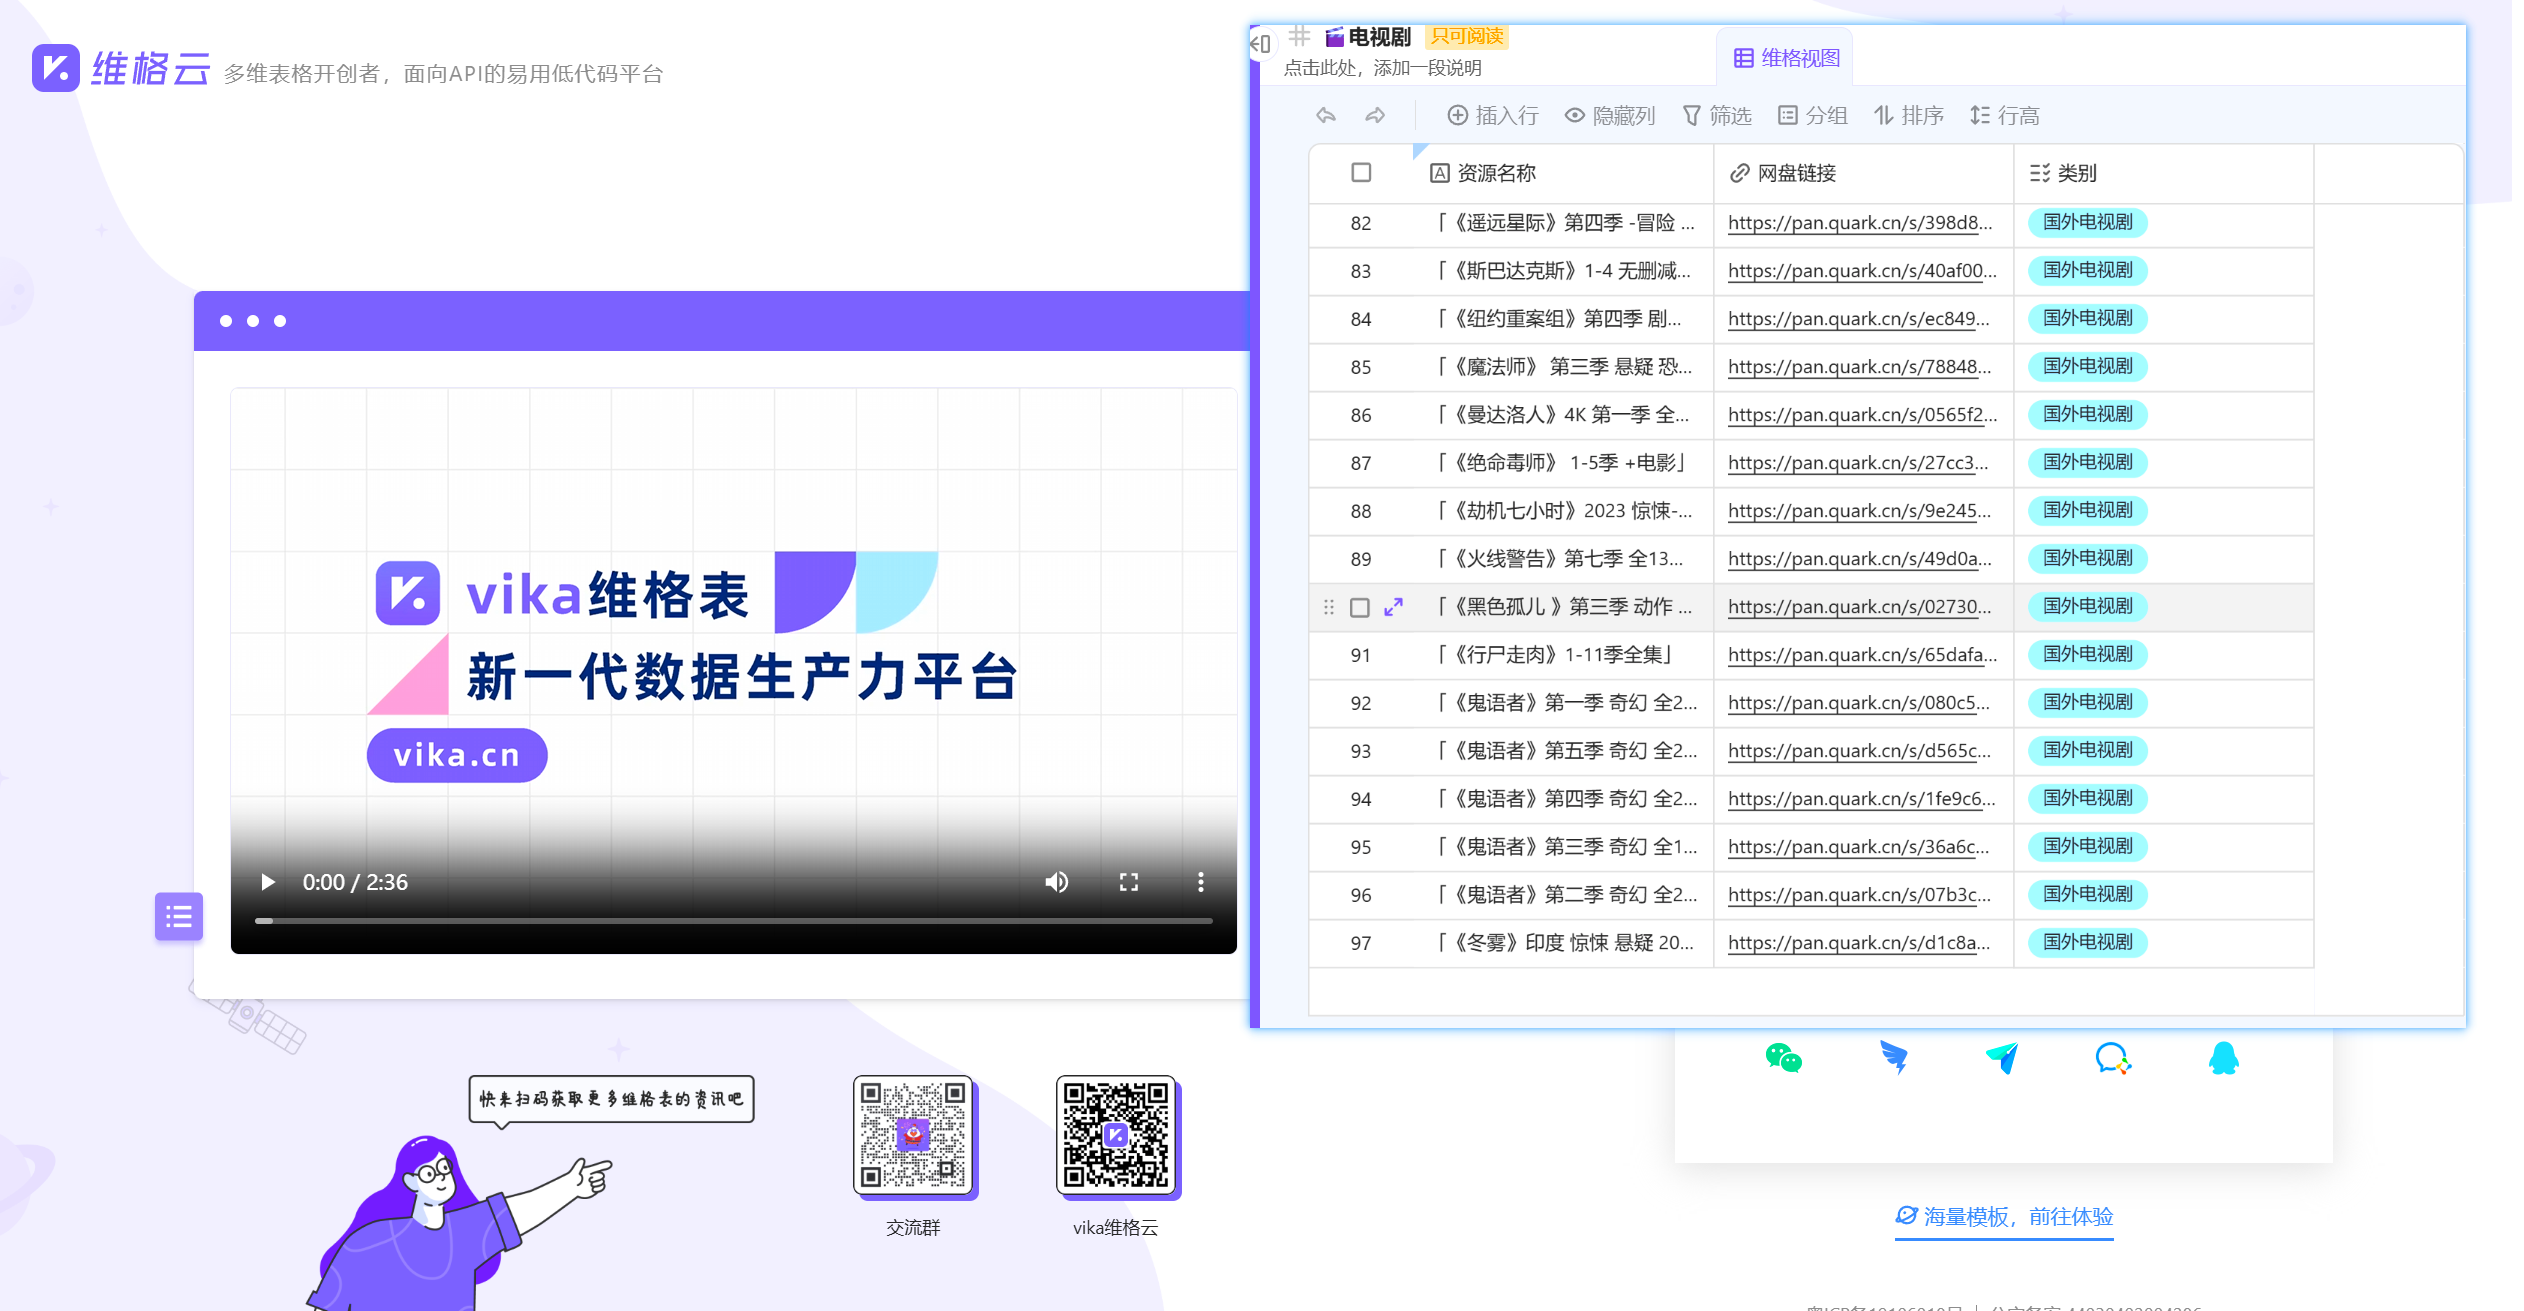This screenshot has height=1311, width=2524.
Task: Check the select-all header checkbox
Action: (1361, 173)
